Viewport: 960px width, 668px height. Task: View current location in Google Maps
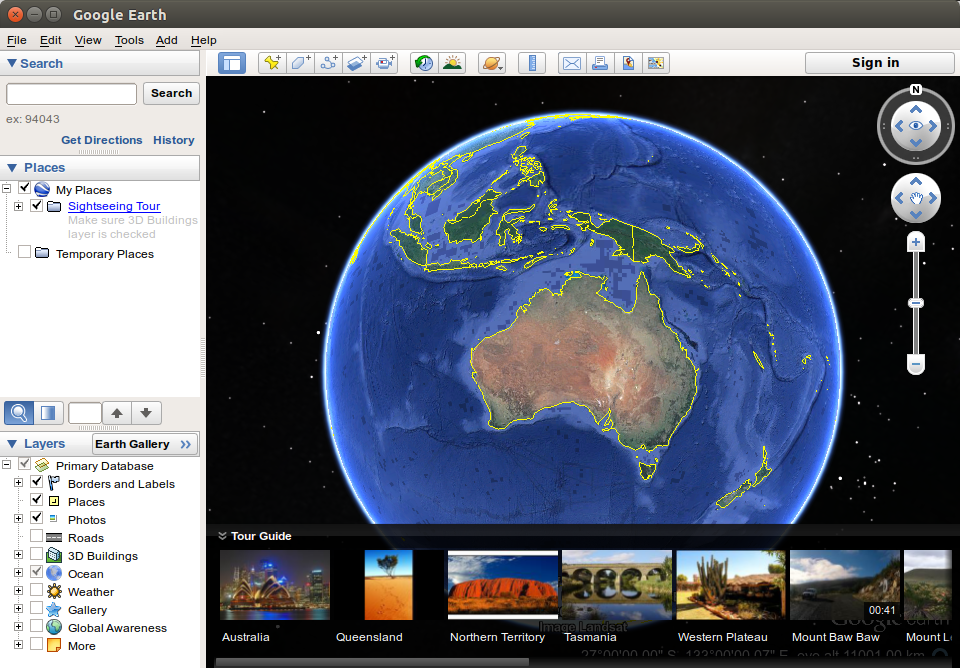pyautogui.click(x=656, y=62)
